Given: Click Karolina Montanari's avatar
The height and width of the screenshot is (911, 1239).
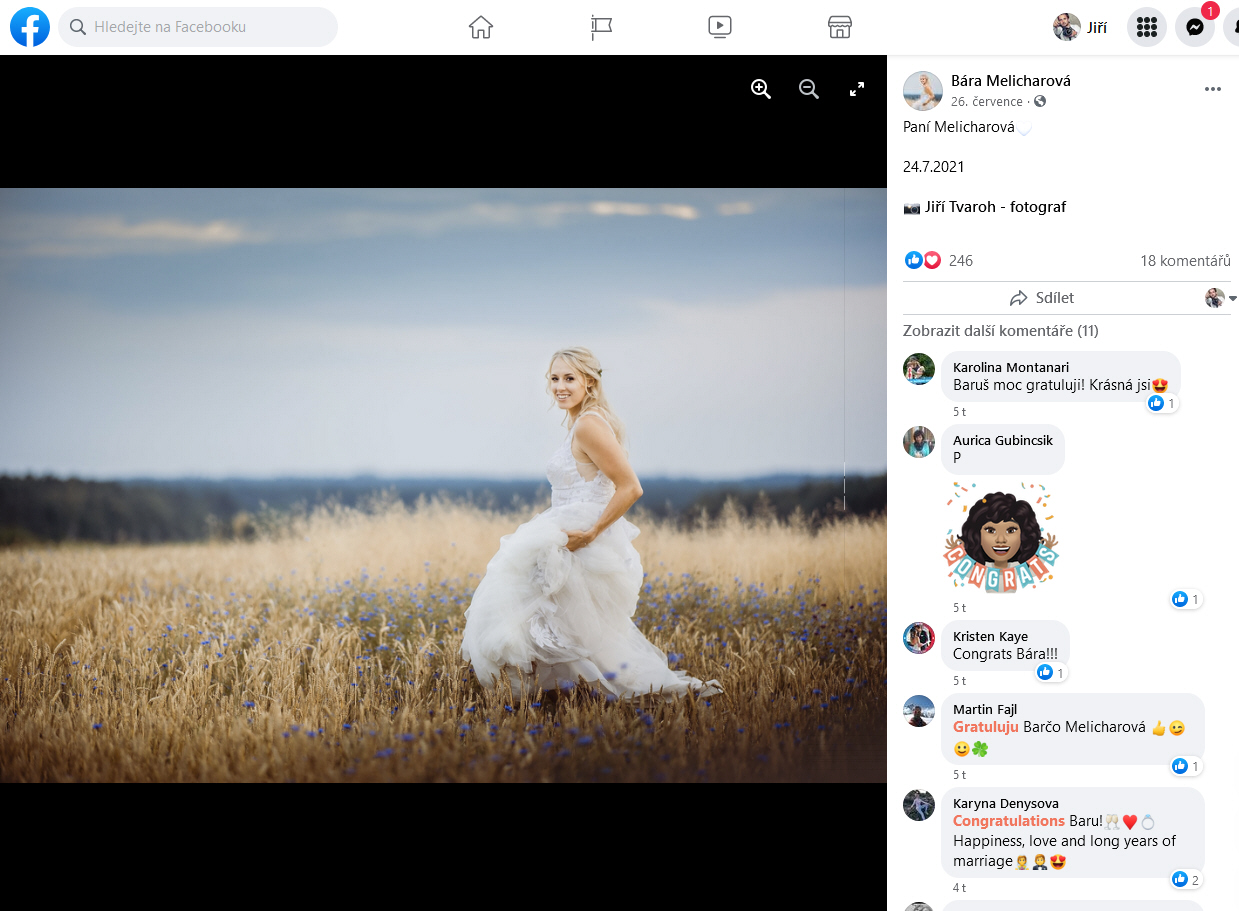Looking at the screenshot, I should coord(919,369).
